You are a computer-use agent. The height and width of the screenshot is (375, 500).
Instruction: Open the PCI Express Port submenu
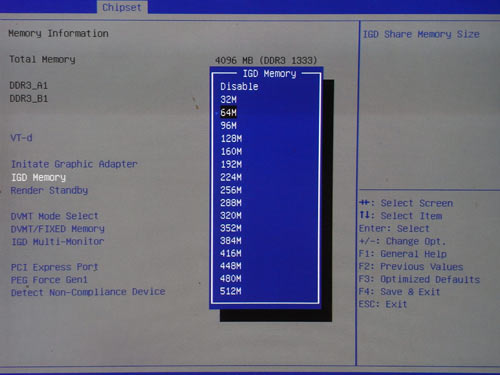point(55,267)
